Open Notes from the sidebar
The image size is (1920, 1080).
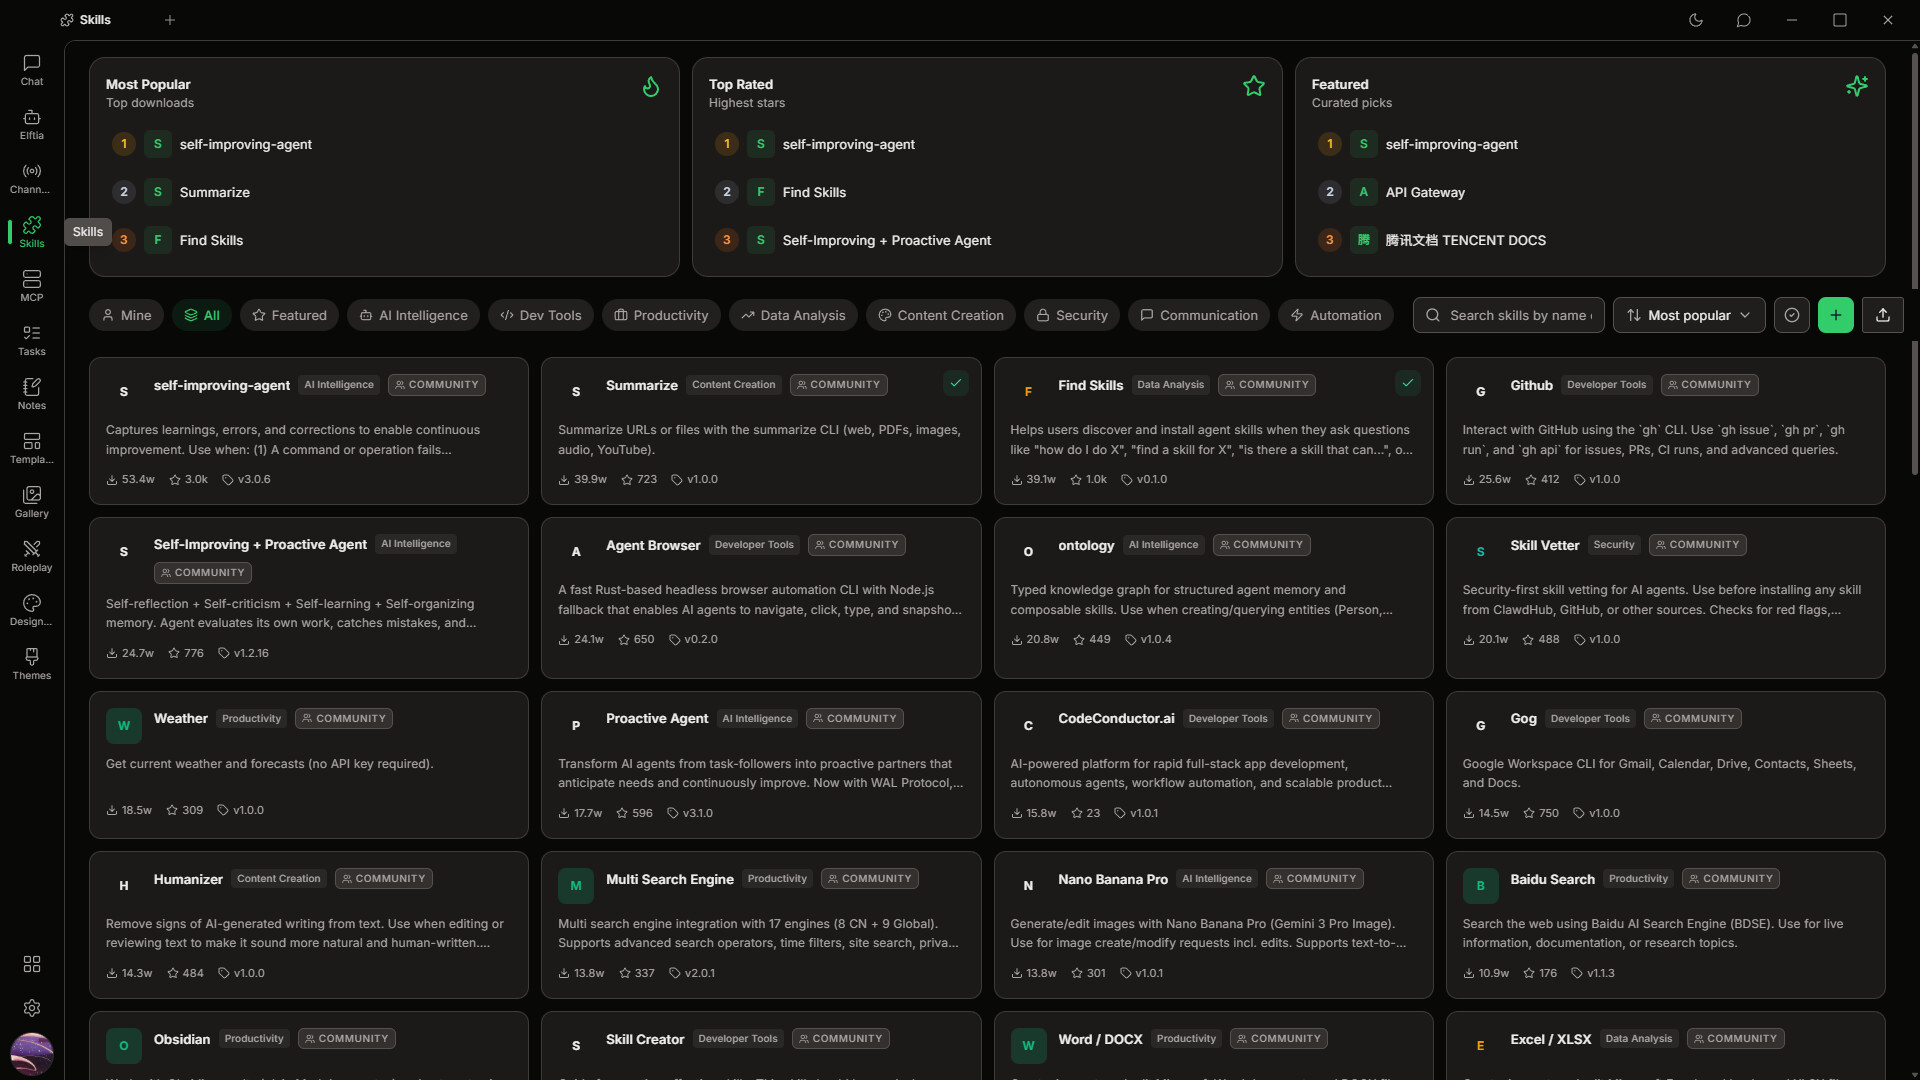[32, 394]
